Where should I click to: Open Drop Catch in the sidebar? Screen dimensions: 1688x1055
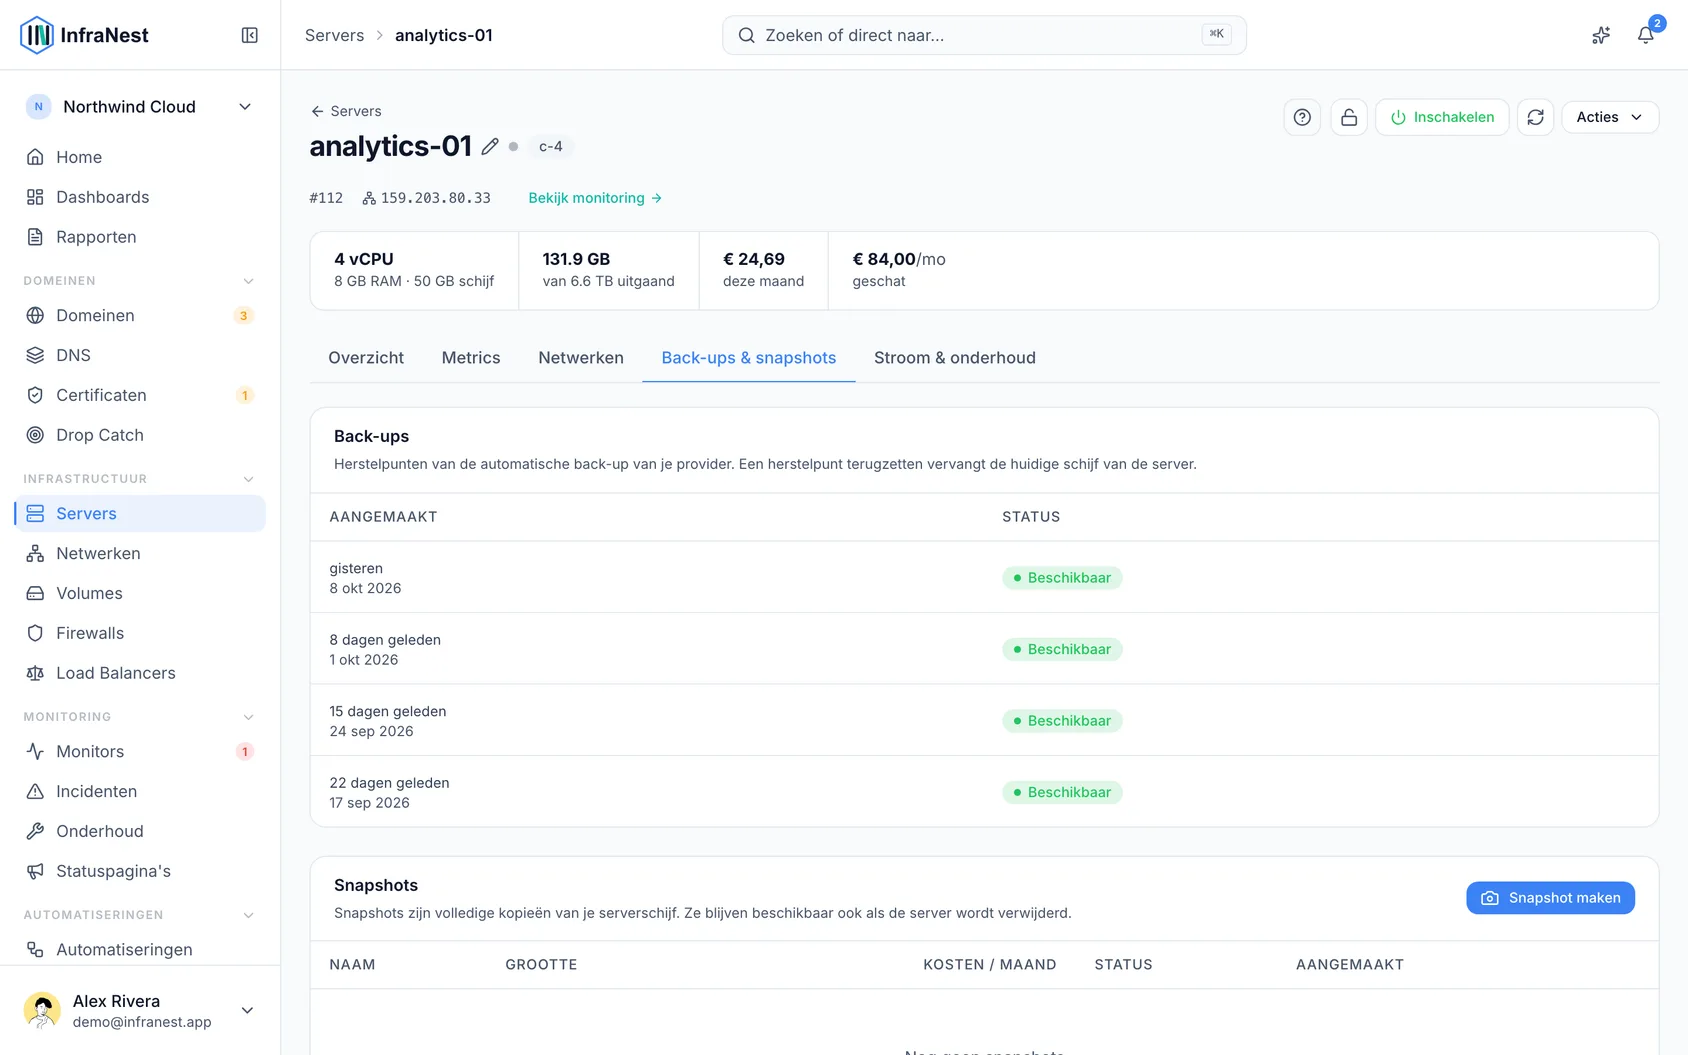point(140,435)
